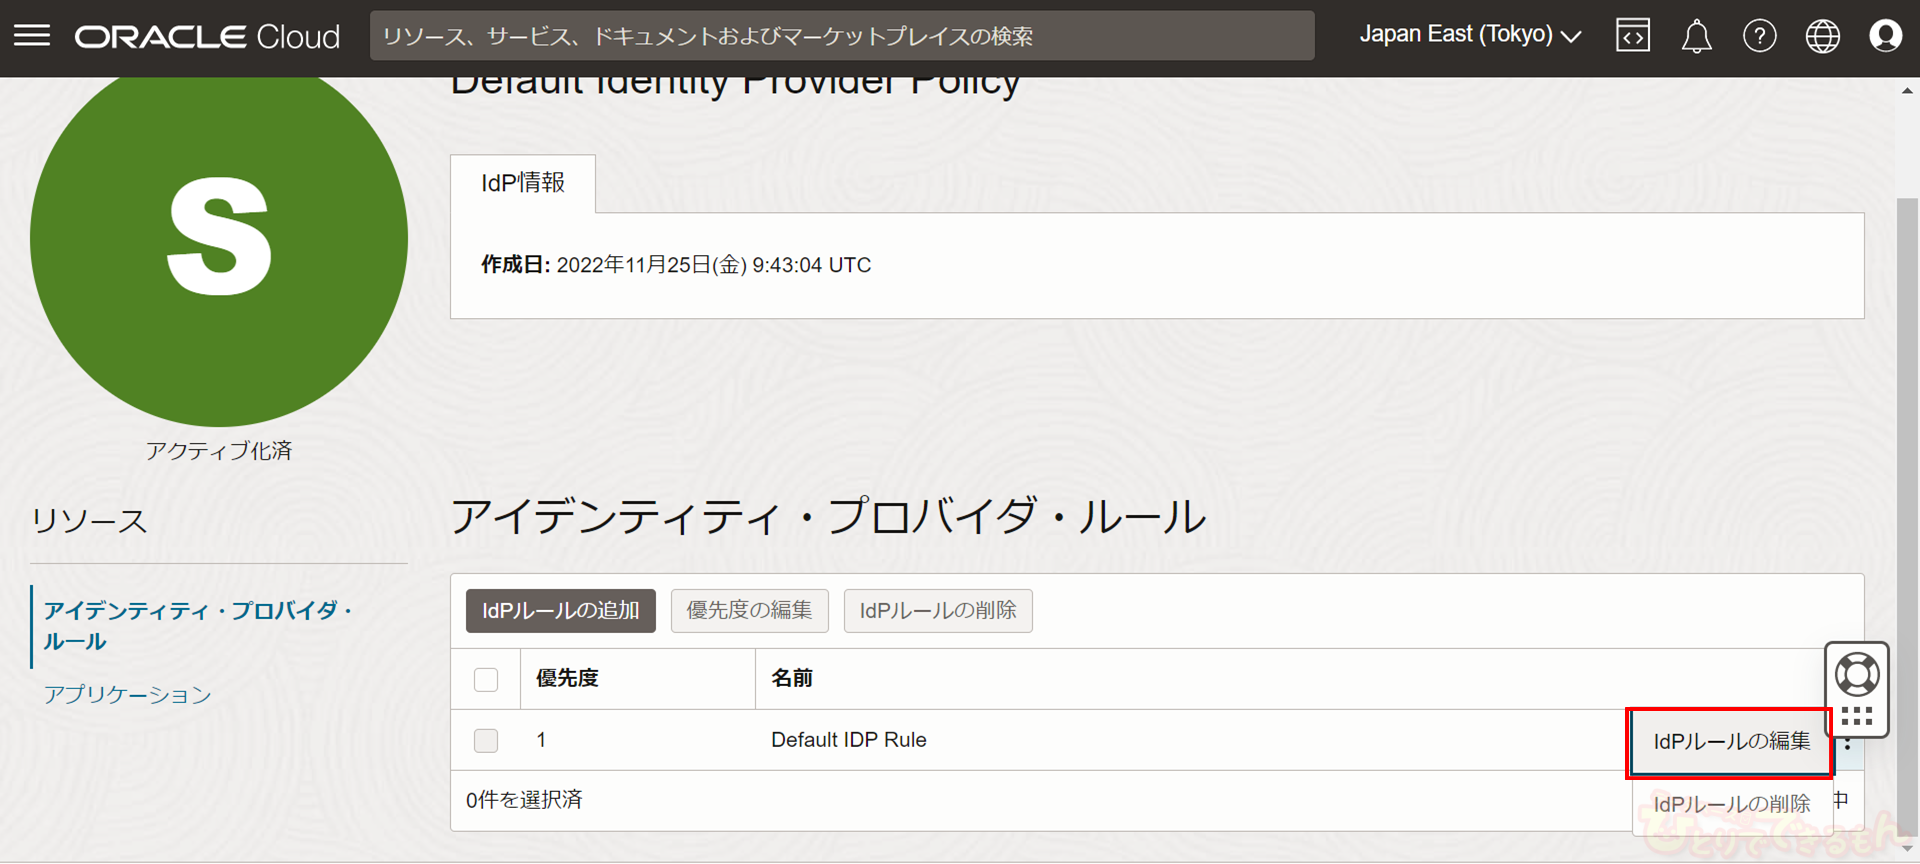Click the '優先度の編集' button
This screenshot has width=1920, height=864.
click(749, 611)
